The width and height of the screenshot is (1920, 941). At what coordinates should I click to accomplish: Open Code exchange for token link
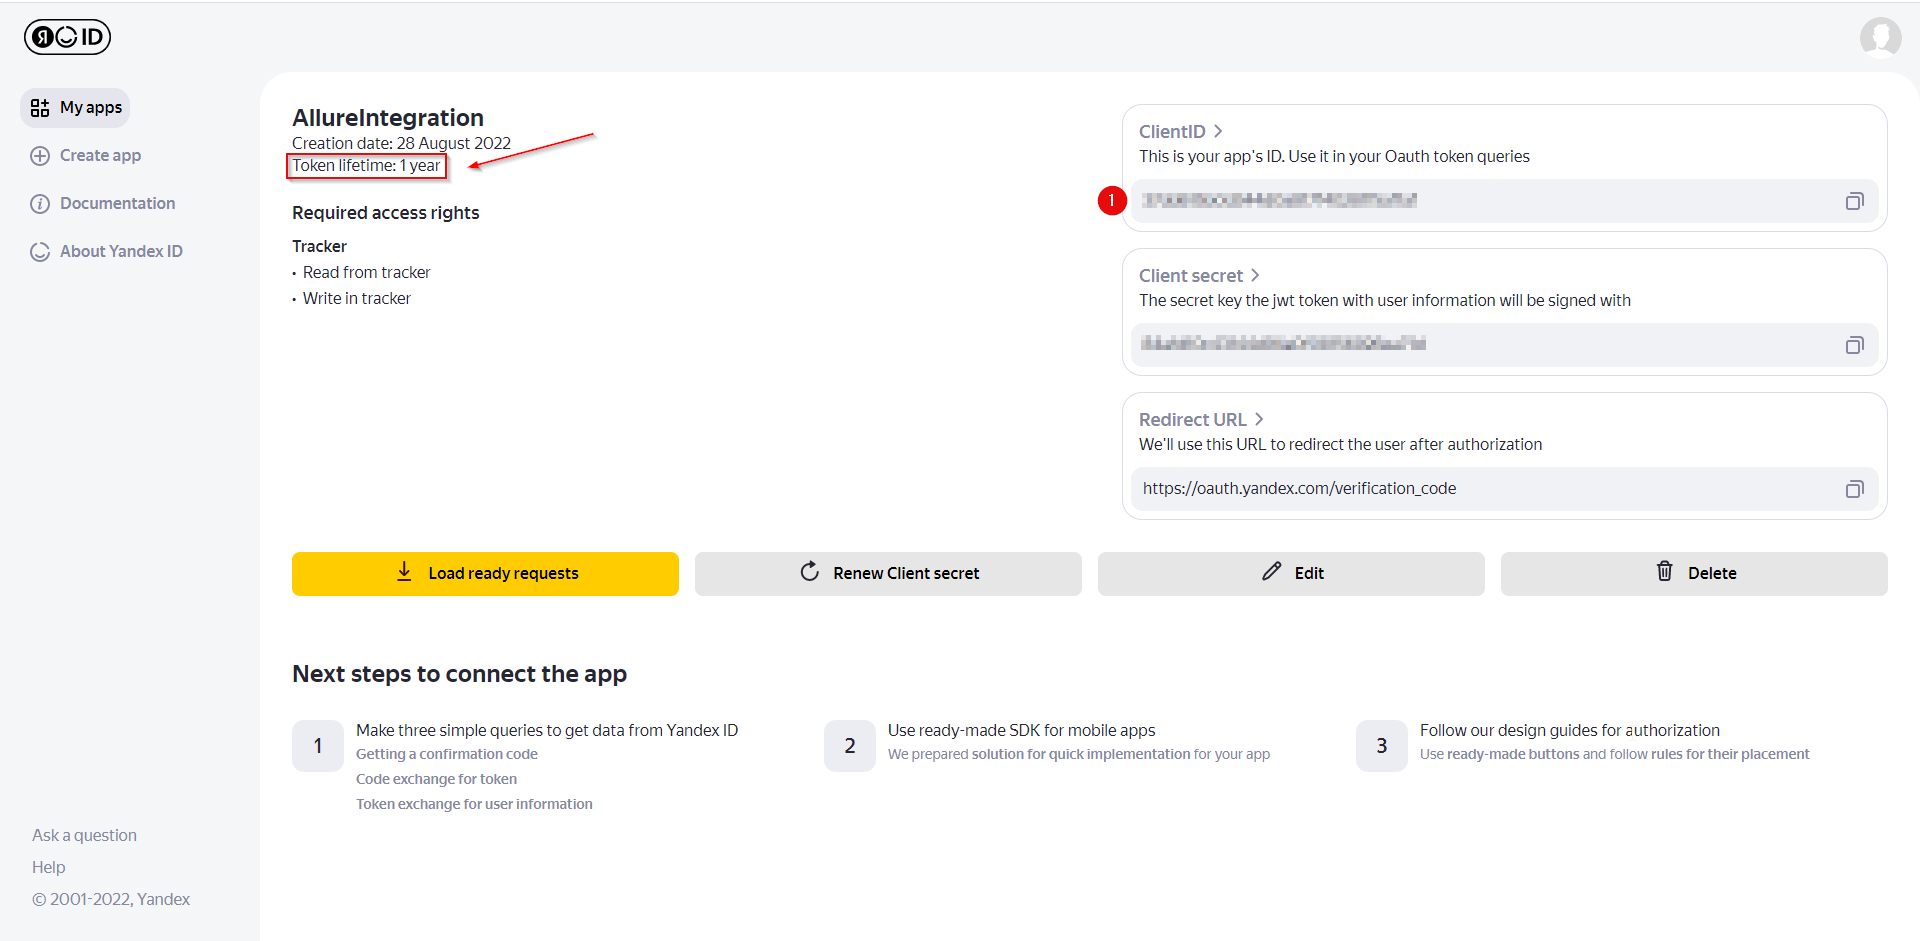436,779
